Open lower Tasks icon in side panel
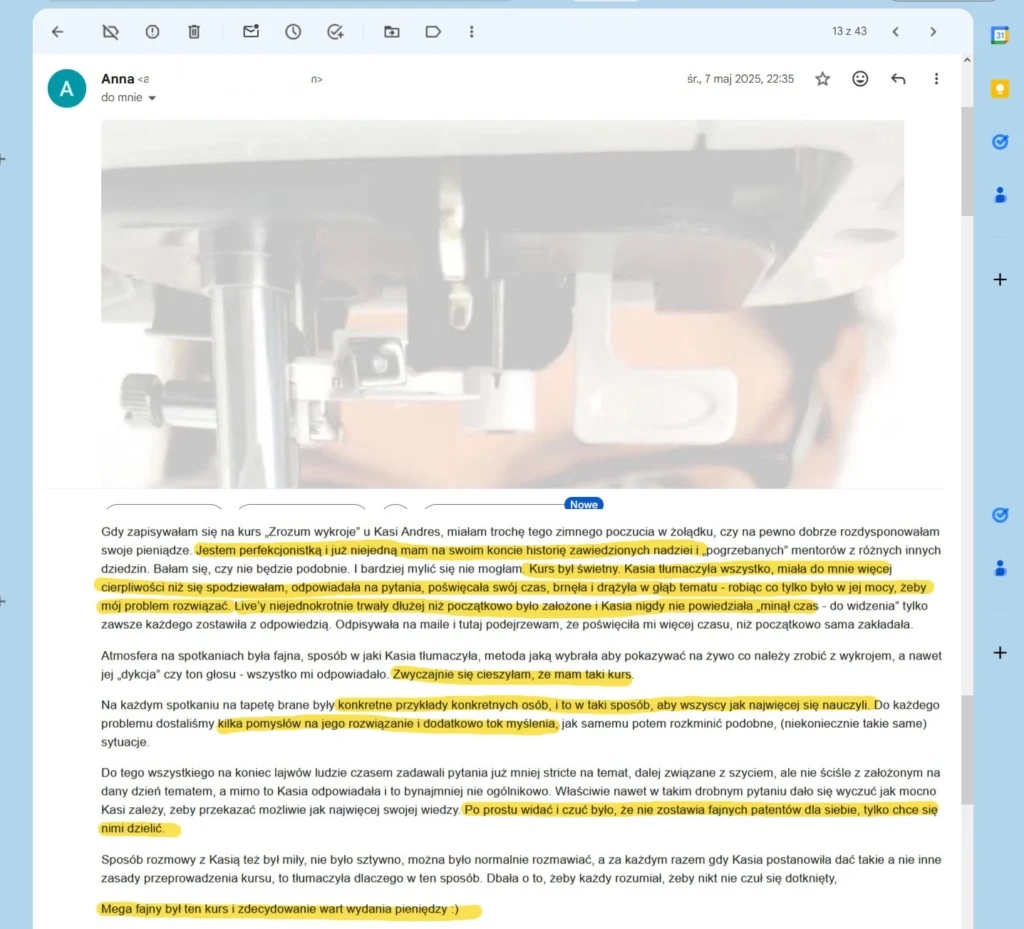 tap(999, 515)
